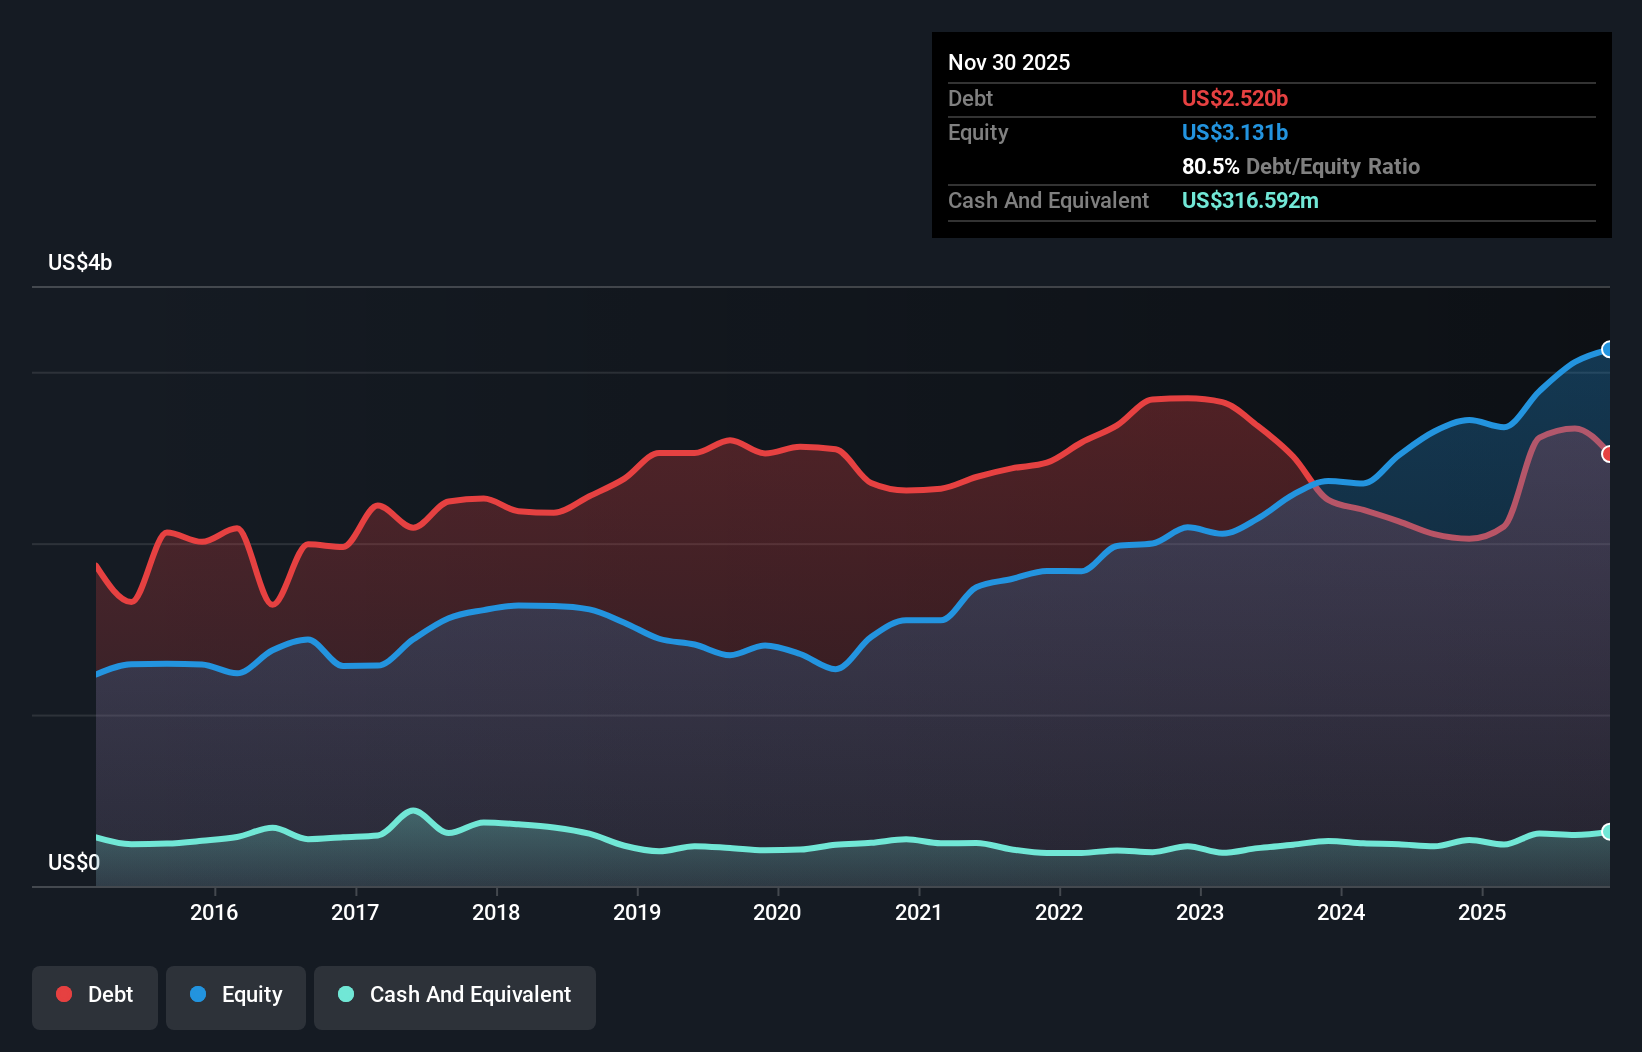Click the US$2.520b debt value
The width and height of the screenshot is (1642, 1052).
1235,98
